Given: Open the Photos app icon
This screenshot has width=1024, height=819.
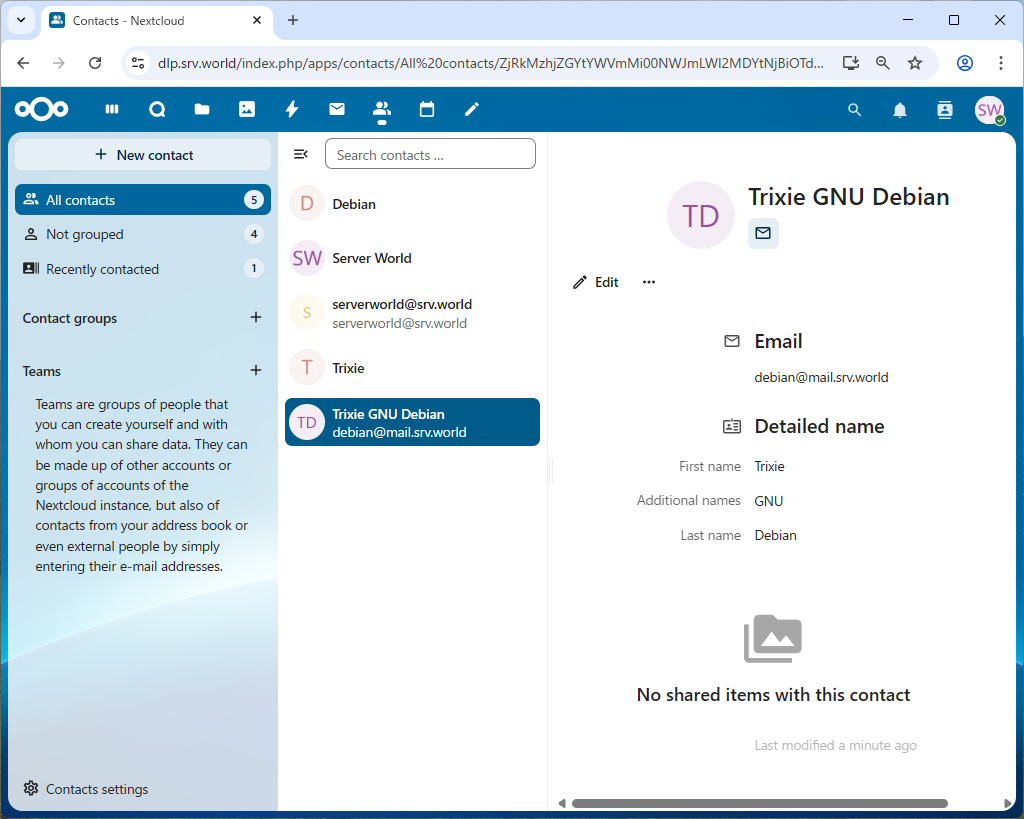Looking at the screenshot, I should tap(247, 110).
